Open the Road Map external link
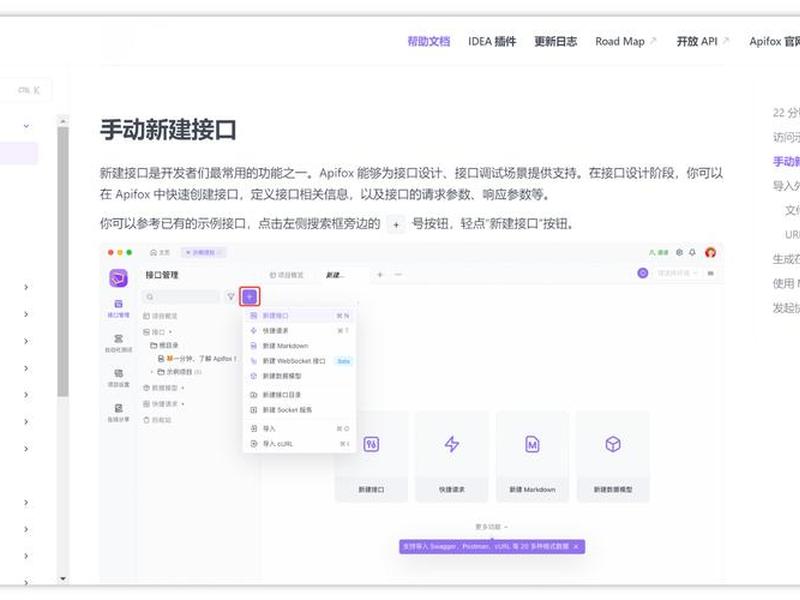800x600 pixels. tap(626, 41)
